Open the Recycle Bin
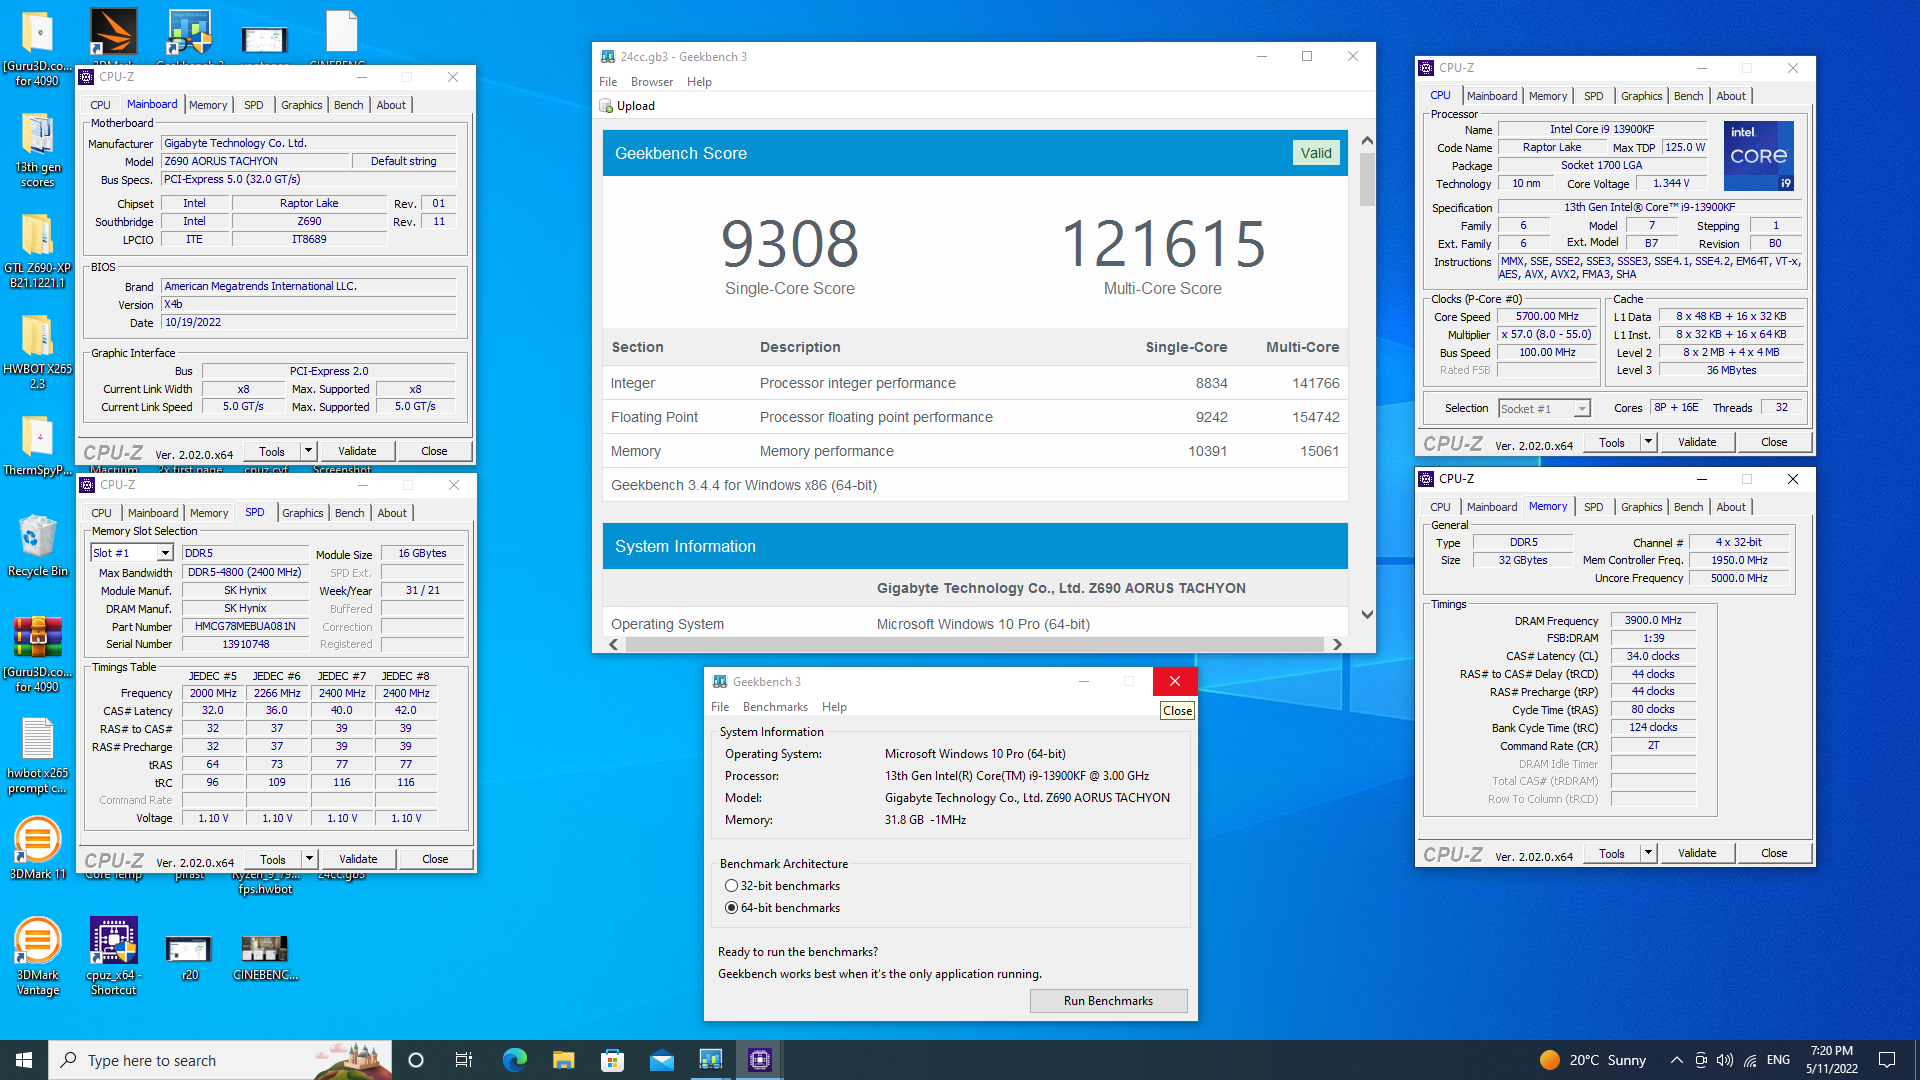1920x1080 pixels. pos(37,545)
